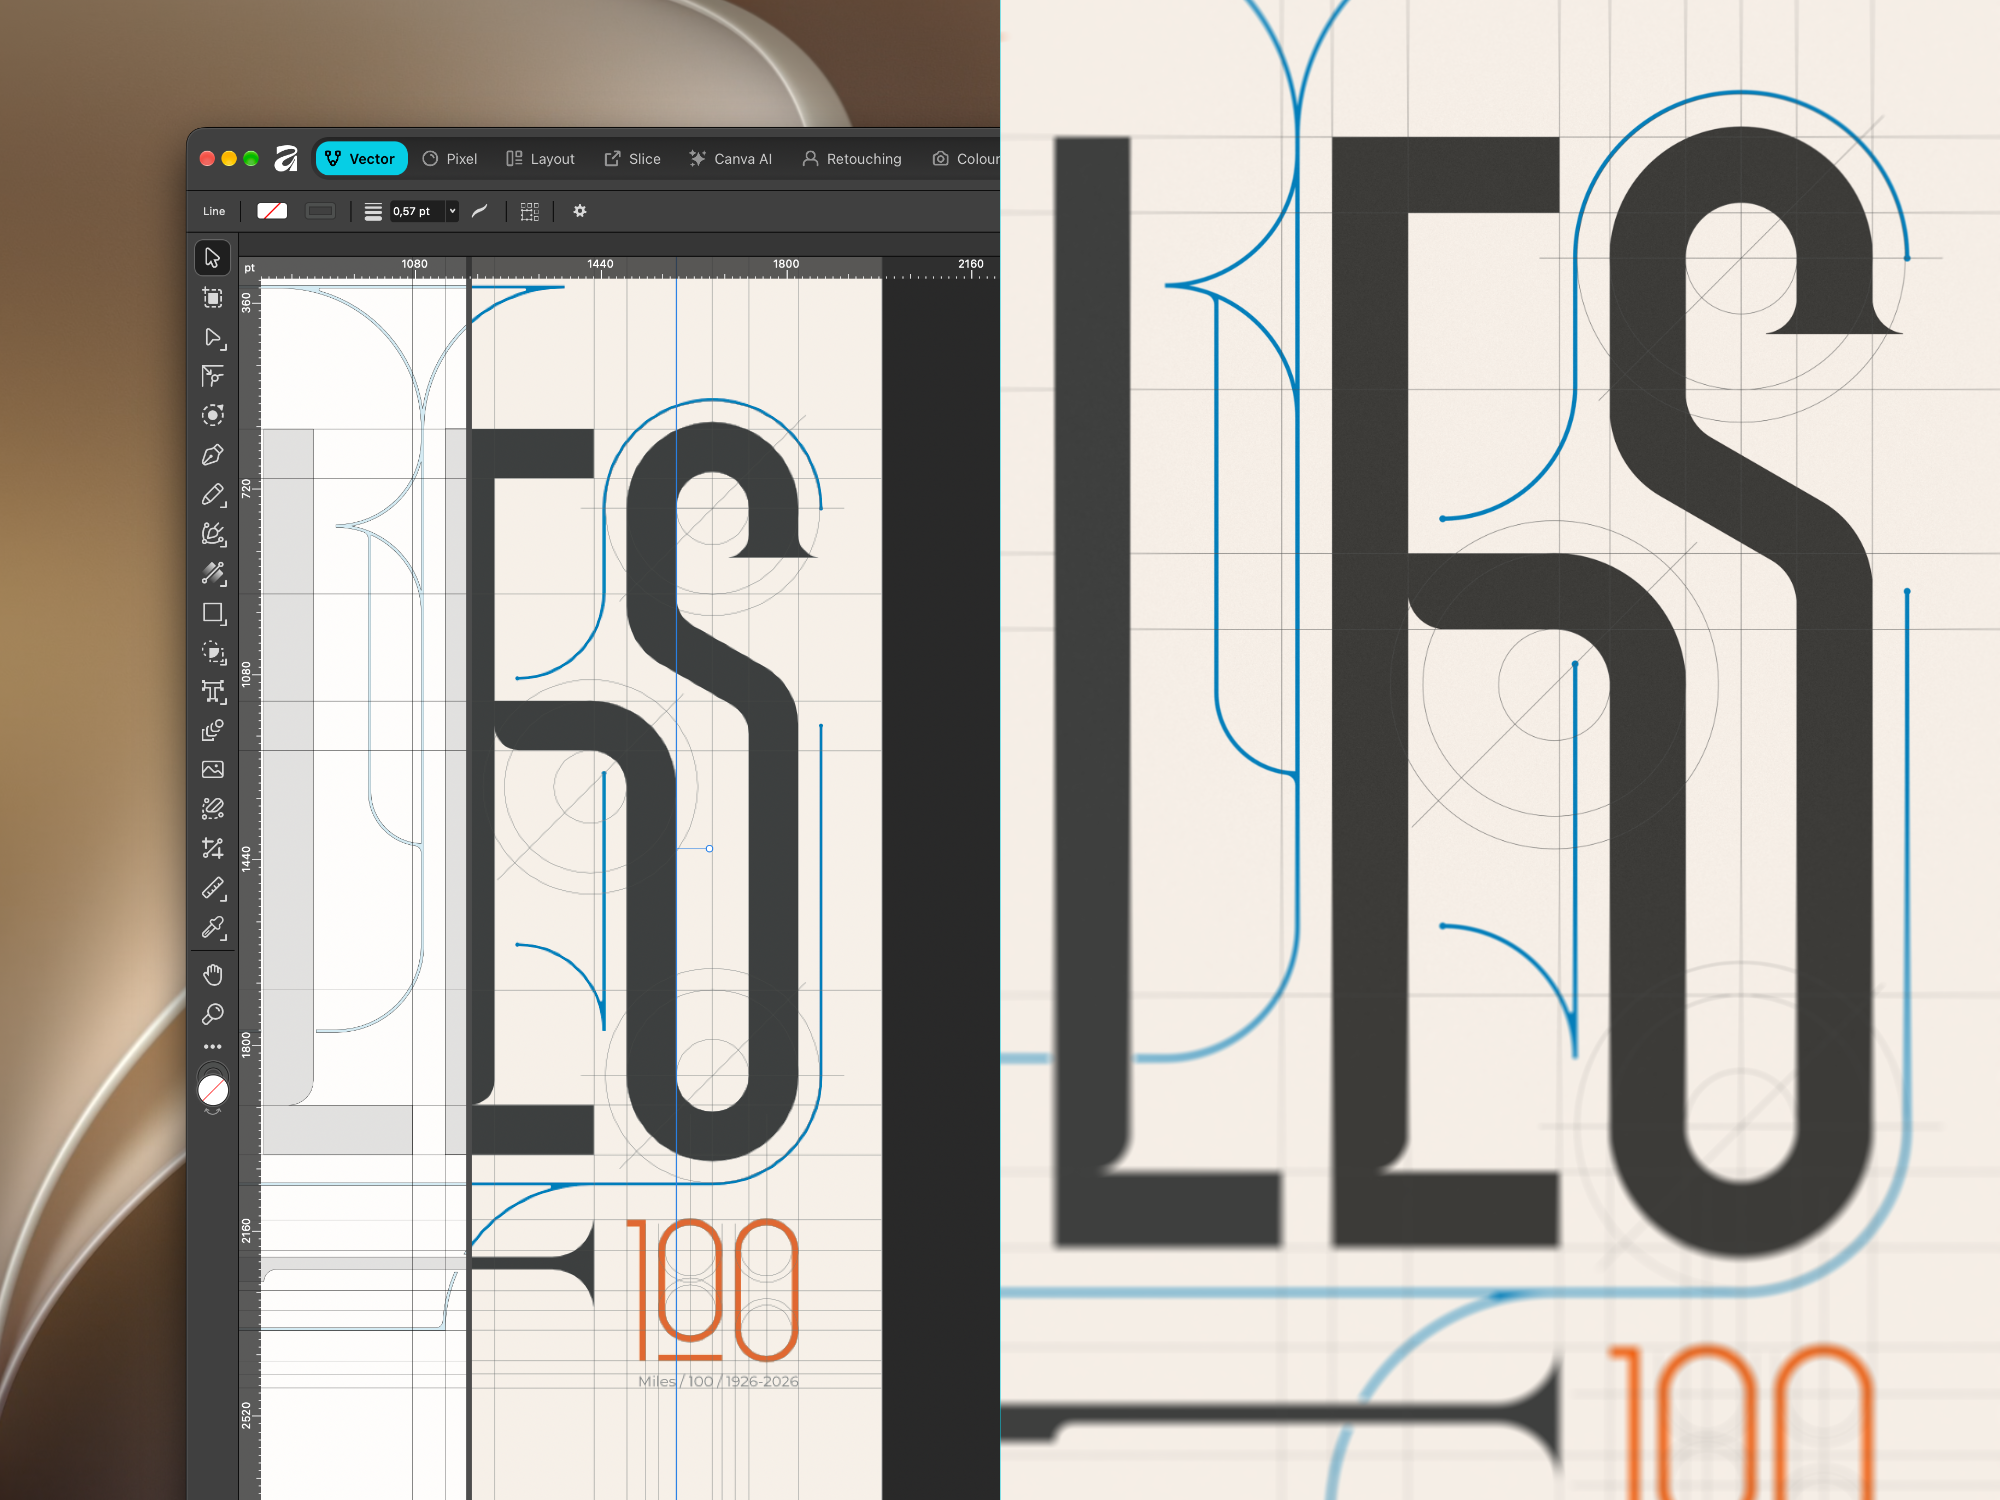Swap stroke and fill colours arrow

coord(212,1112)
